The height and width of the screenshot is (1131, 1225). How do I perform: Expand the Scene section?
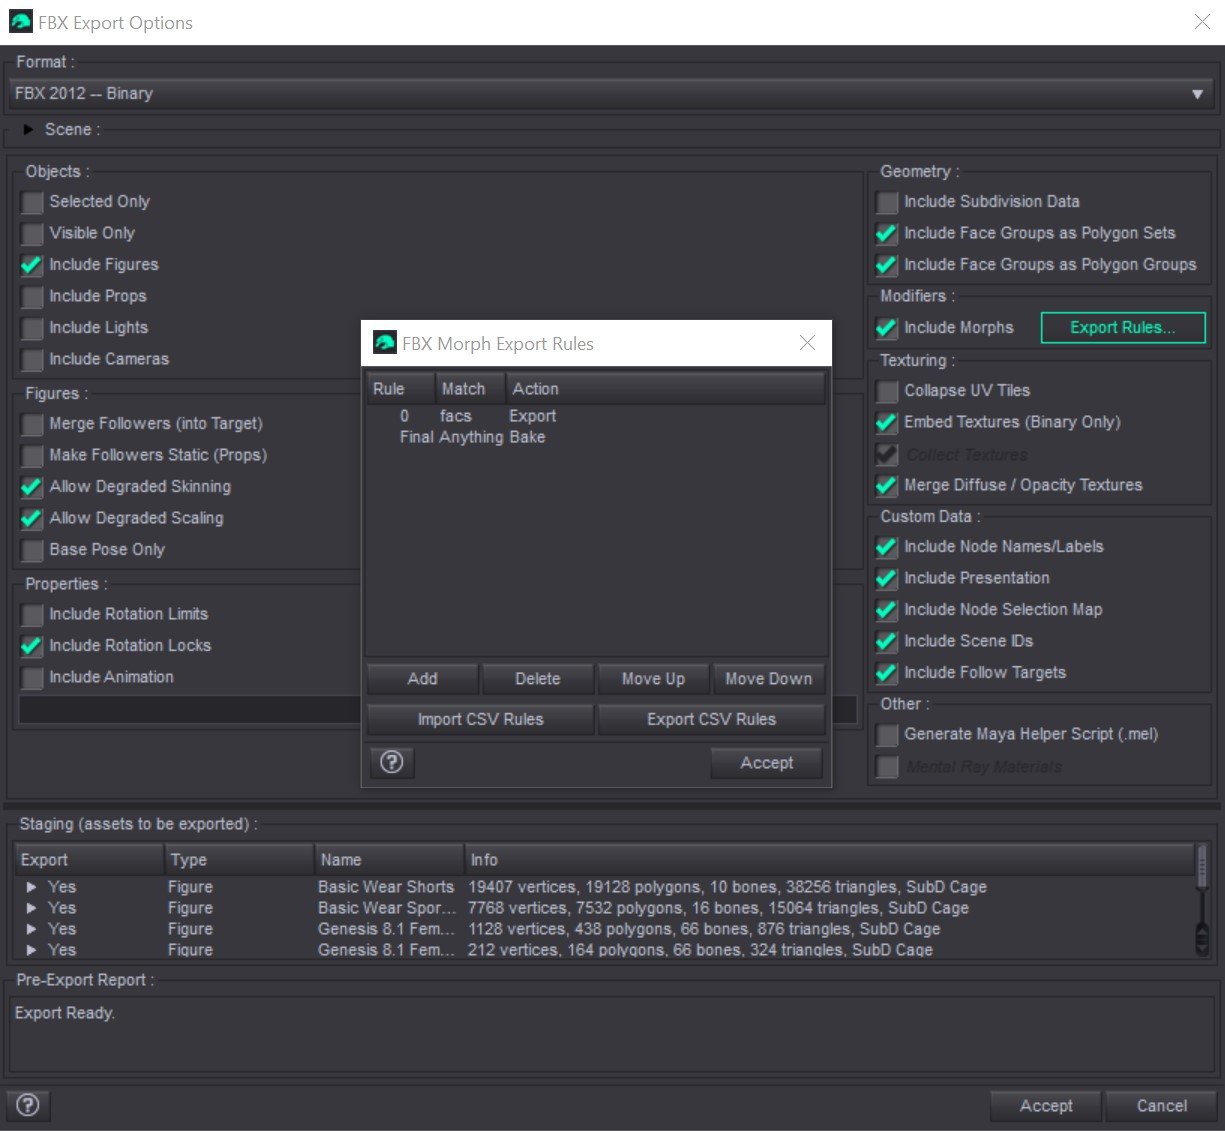[29, 130]
